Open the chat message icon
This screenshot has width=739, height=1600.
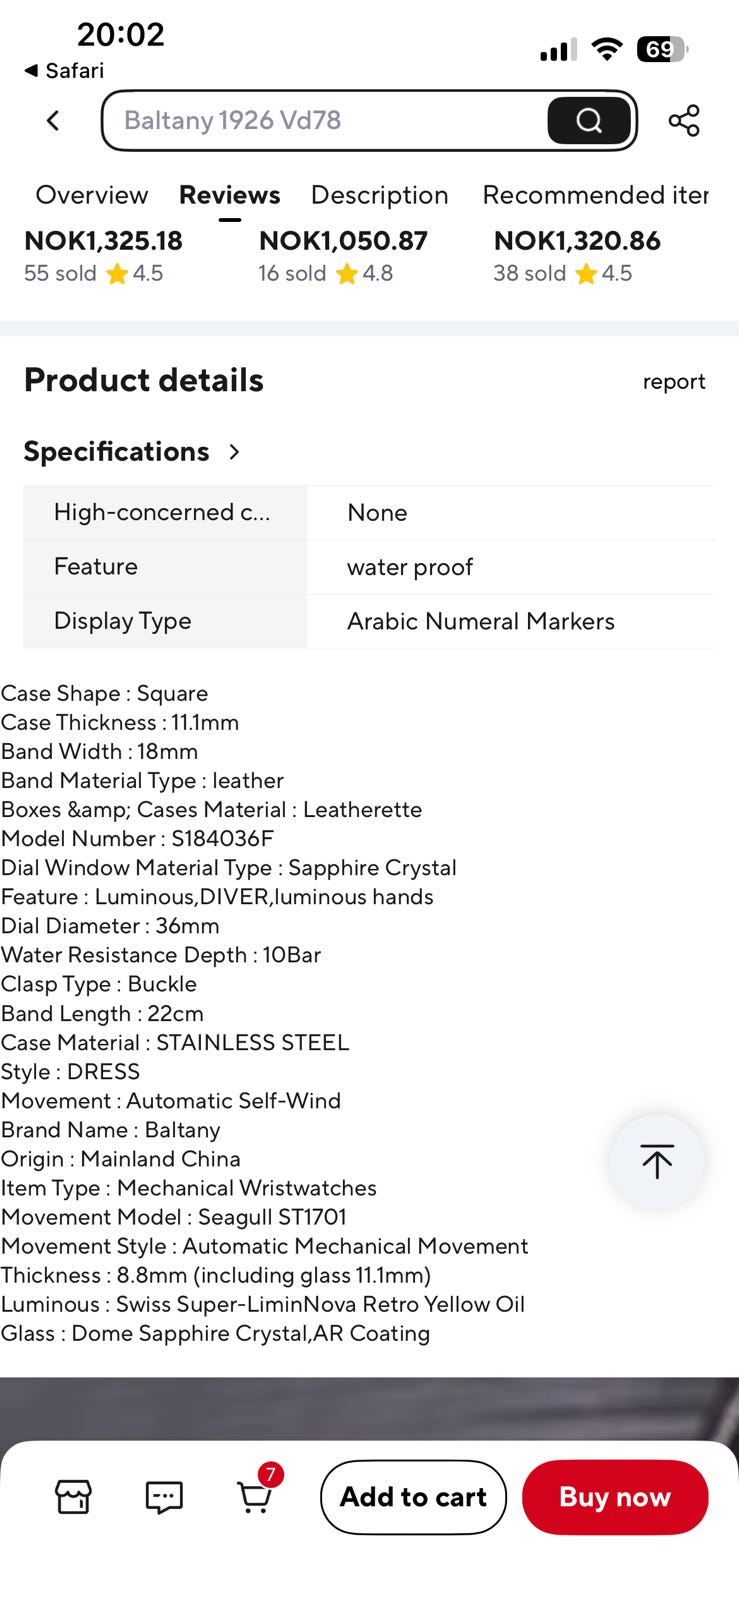pos(164,1497)
